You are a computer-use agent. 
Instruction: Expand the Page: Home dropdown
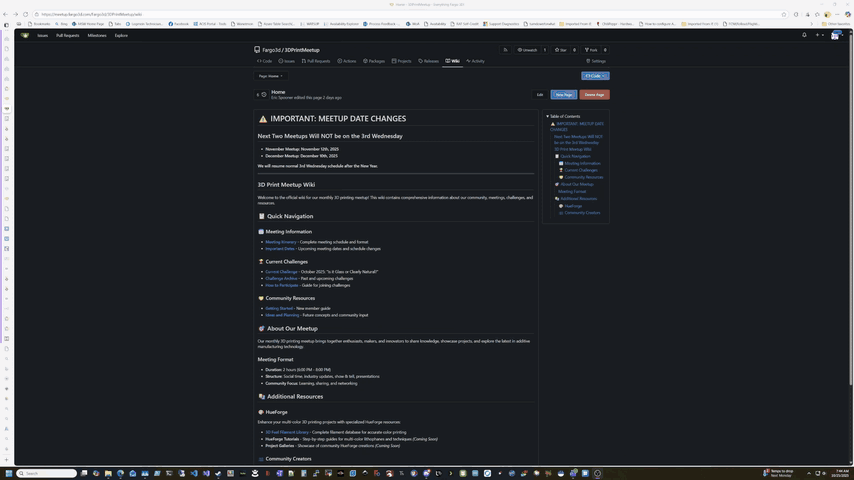point(270,76)
